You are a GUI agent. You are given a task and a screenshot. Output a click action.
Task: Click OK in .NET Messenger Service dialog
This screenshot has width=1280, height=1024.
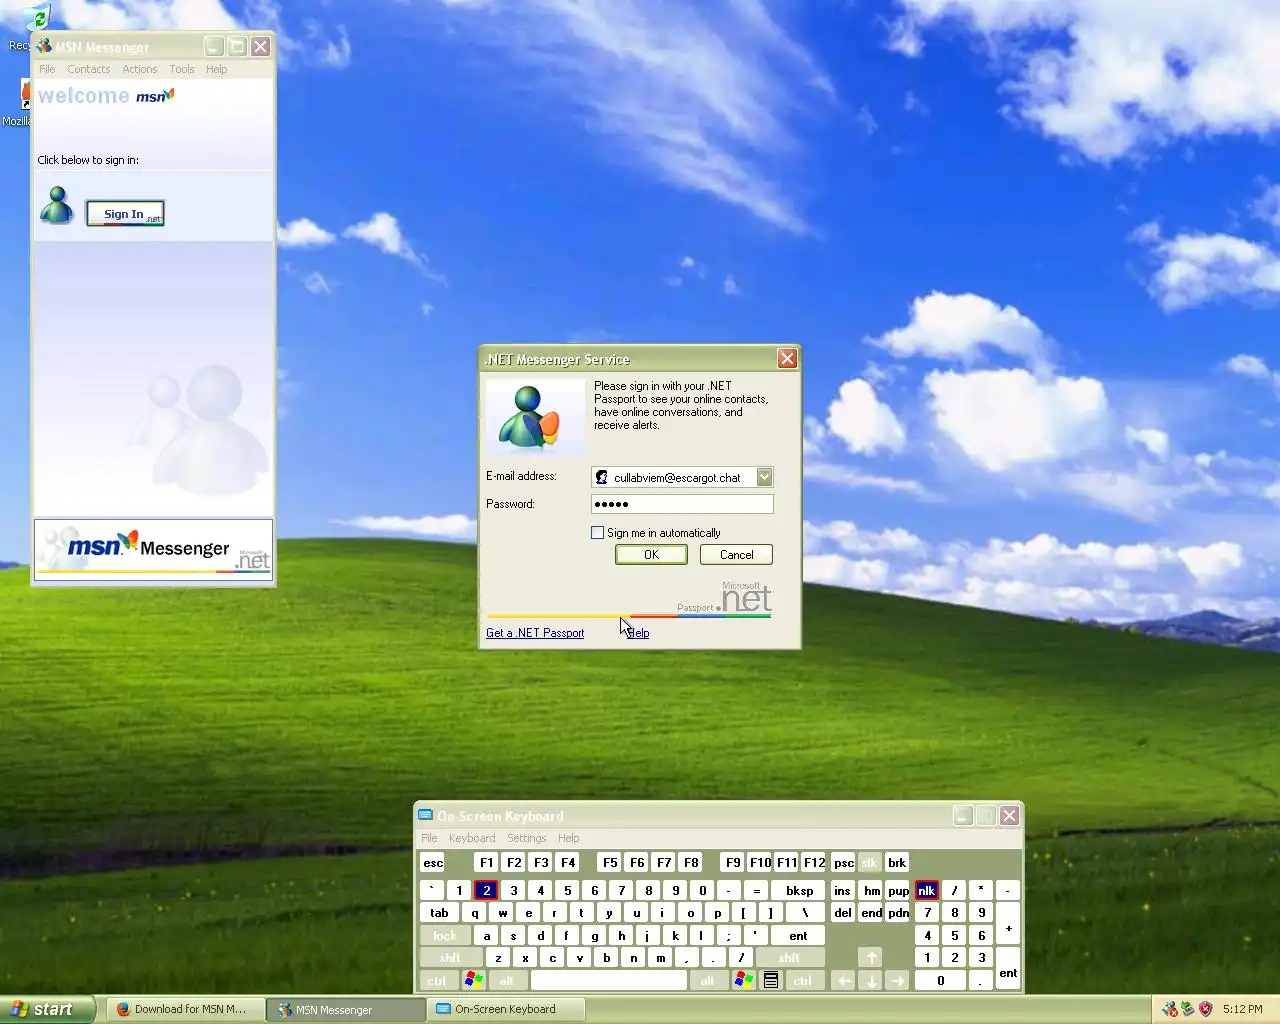point(651,555)
